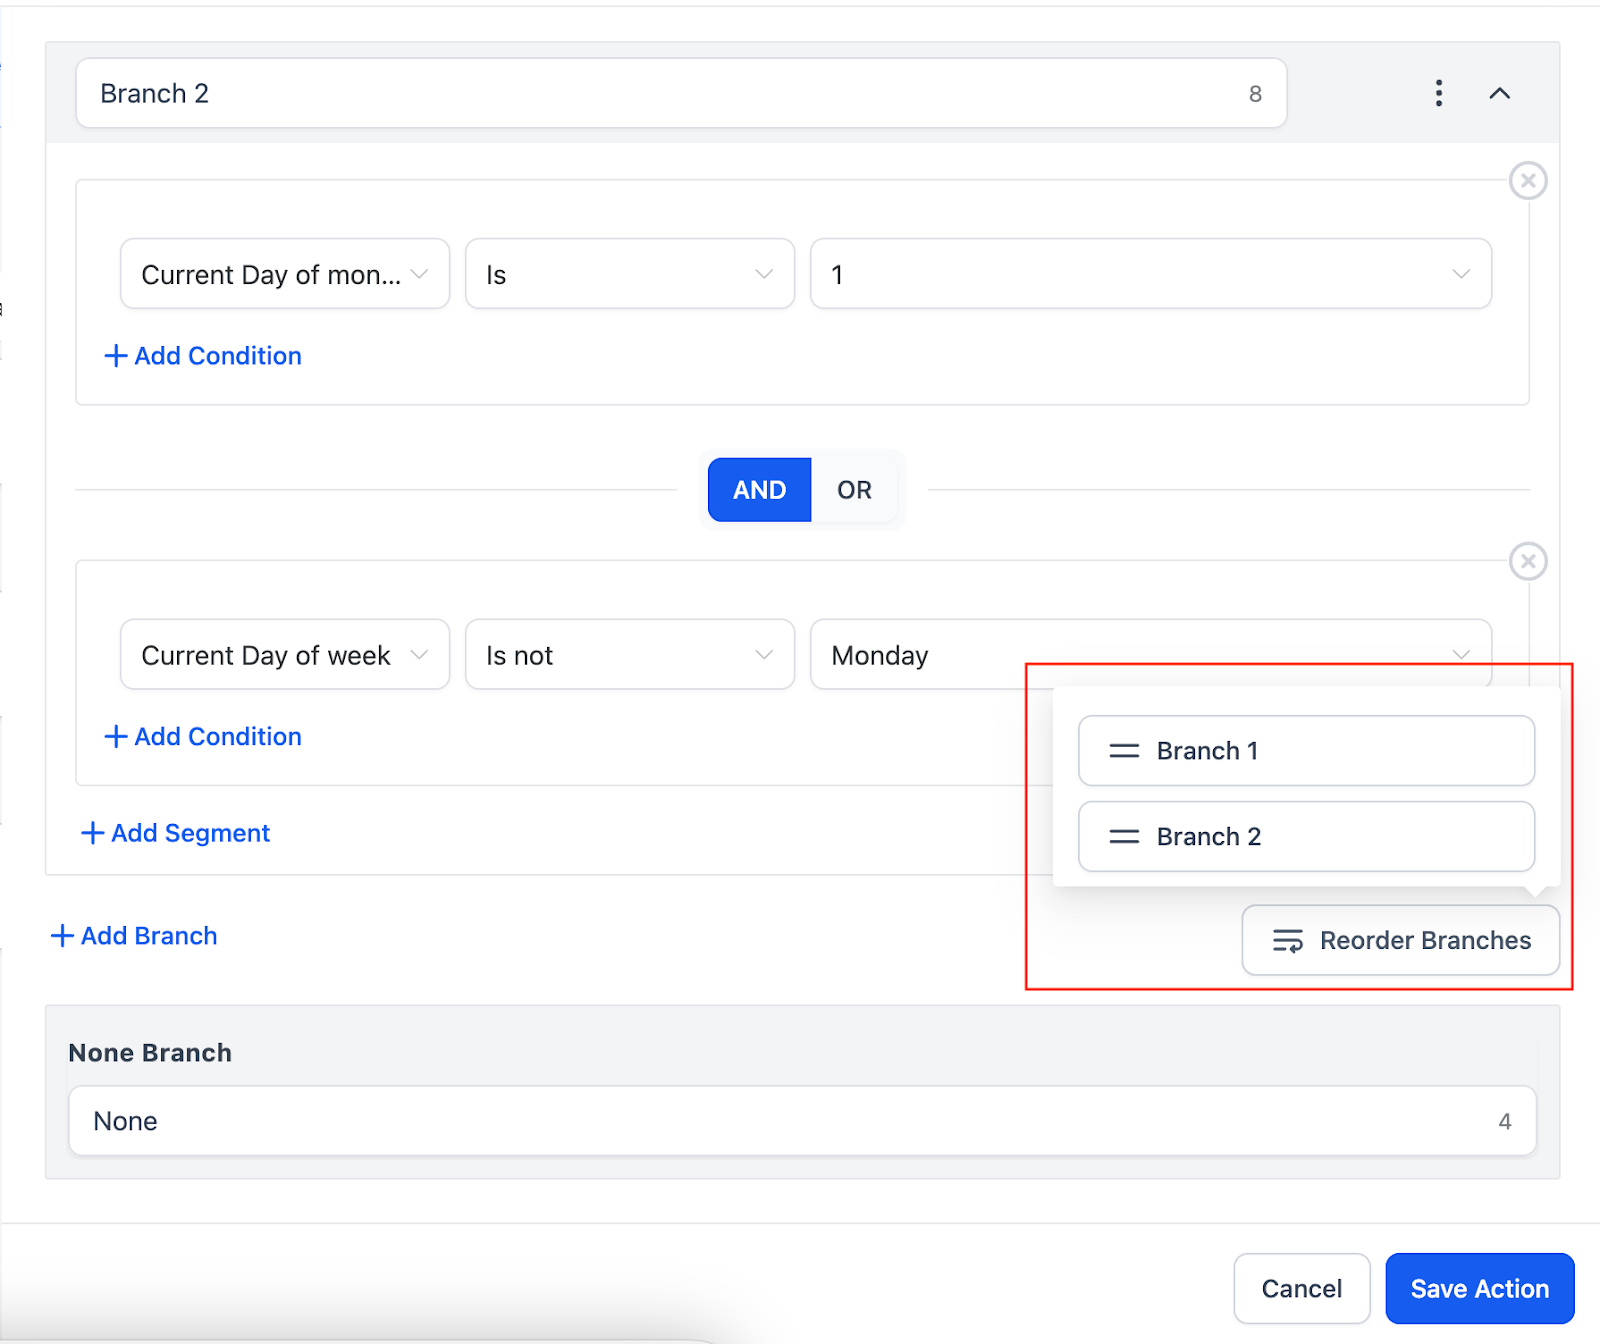Screen dimensions: 1600x1344
Task: Open the 'Is' operator dropdown
Action: tap(630, 274)
